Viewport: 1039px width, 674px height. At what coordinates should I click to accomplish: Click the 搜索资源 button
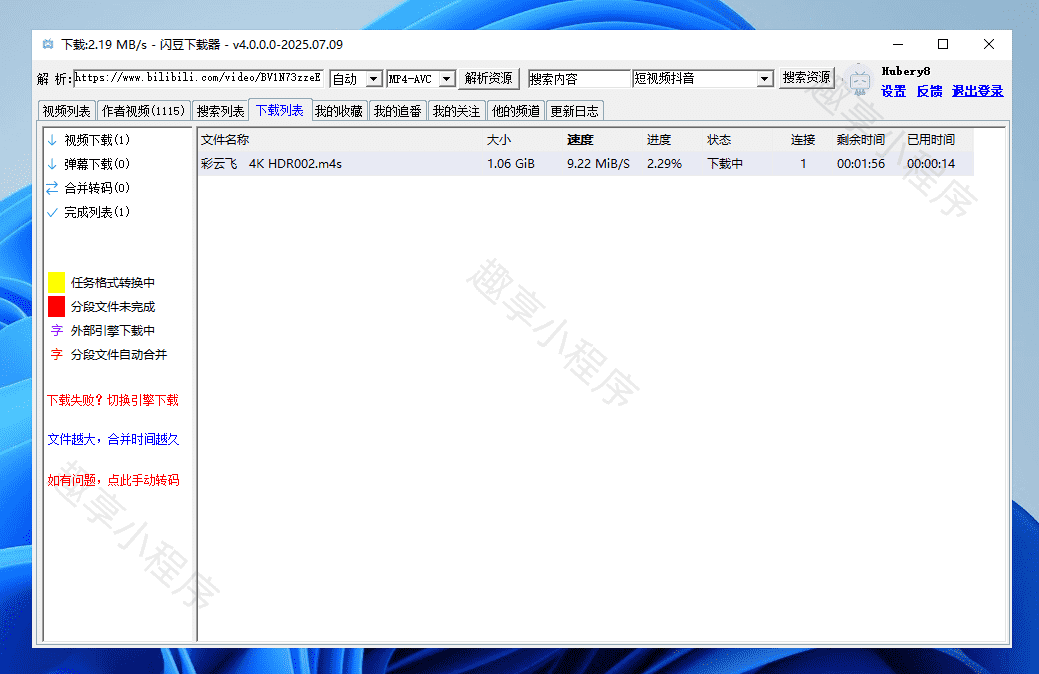(806, 78)
